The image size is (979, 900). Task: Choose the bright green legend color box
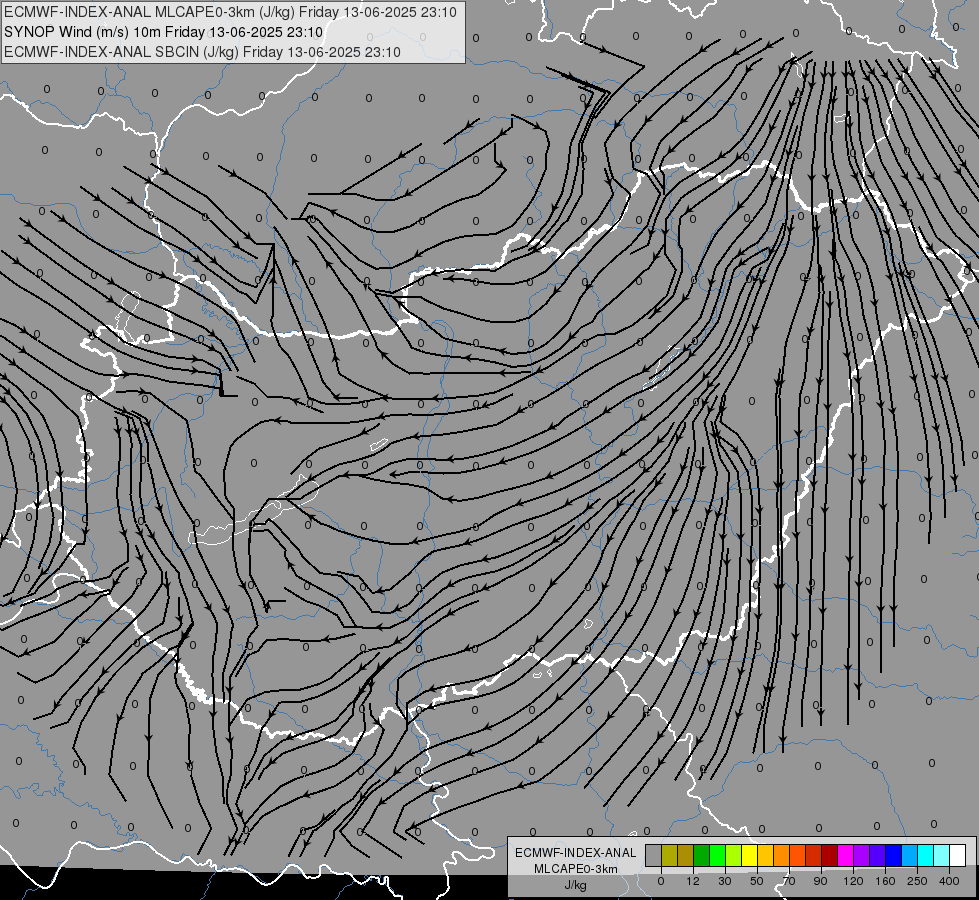[717, 855]
